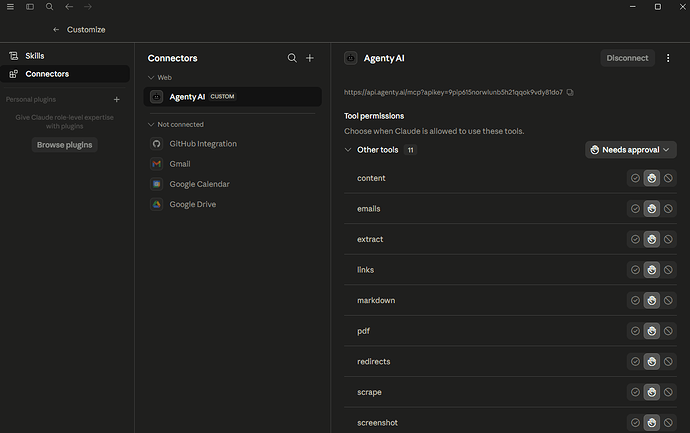690x433 pixels.
Task: Set extract tool to always allow
Action: tap(635, 239)
